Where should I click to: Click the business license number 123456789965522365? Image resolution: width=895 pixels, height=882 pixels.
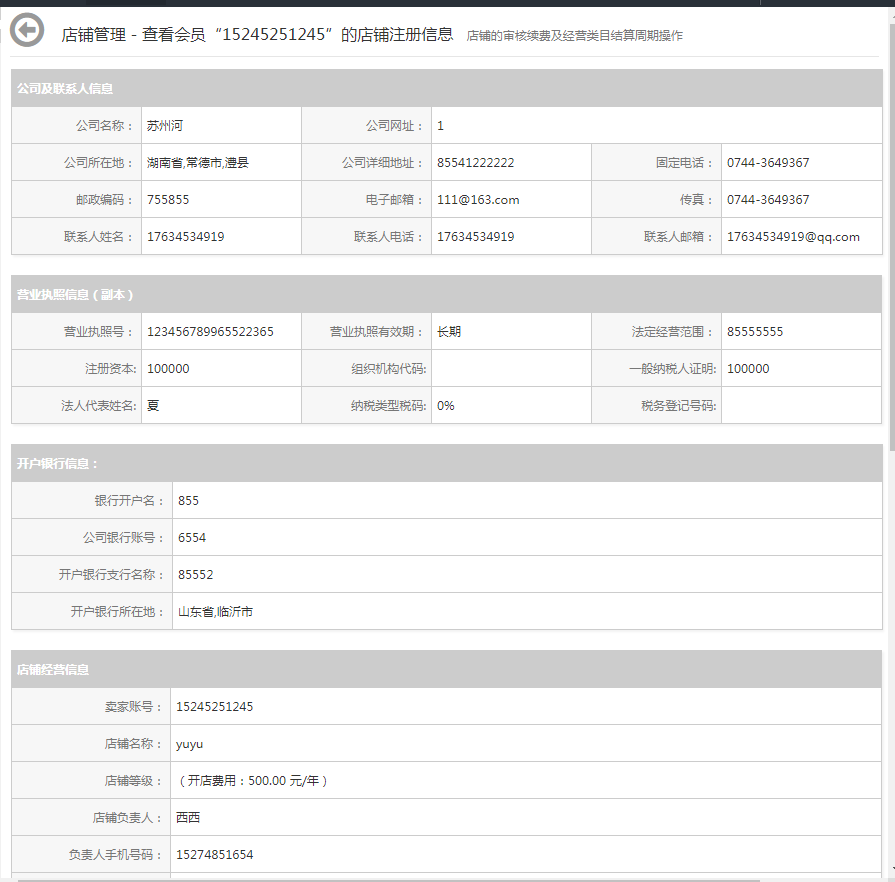click(210, 332)
